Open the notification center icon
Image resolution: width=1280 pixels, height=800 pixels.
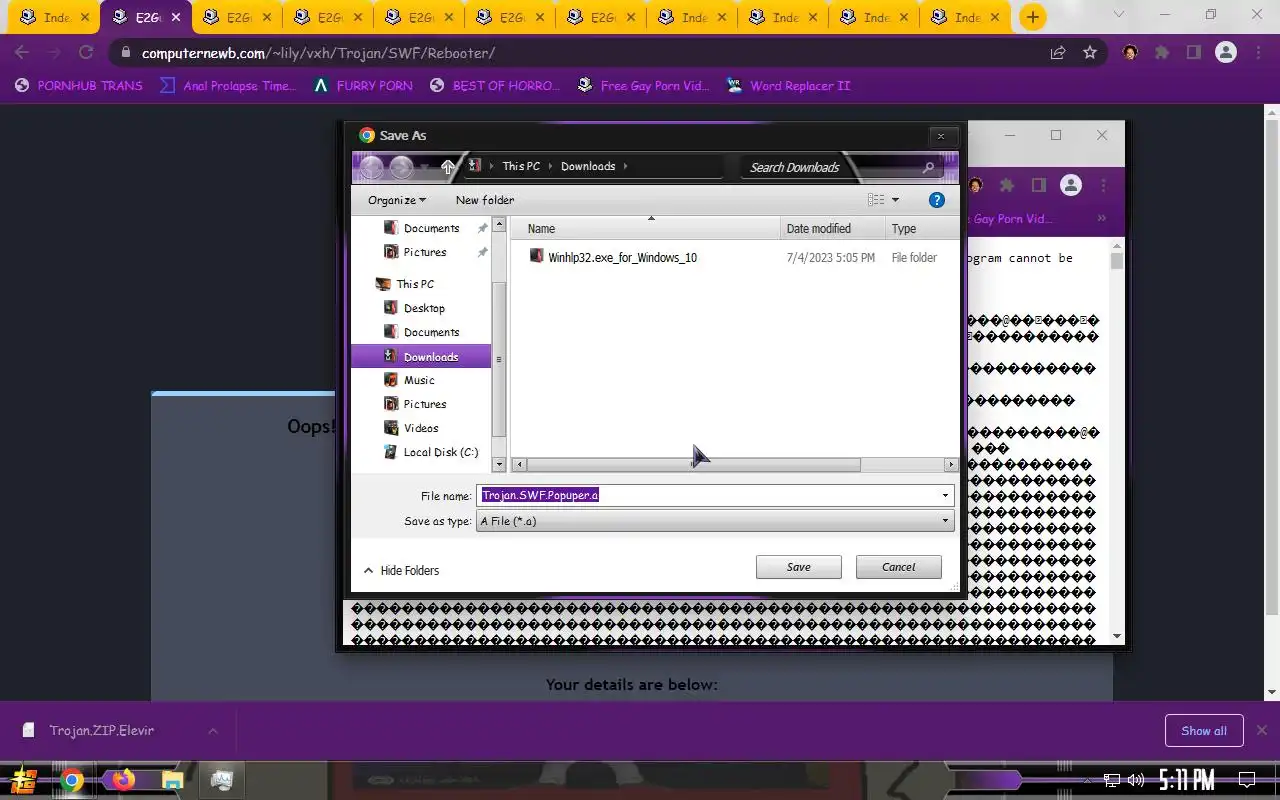coord(1247,780)
